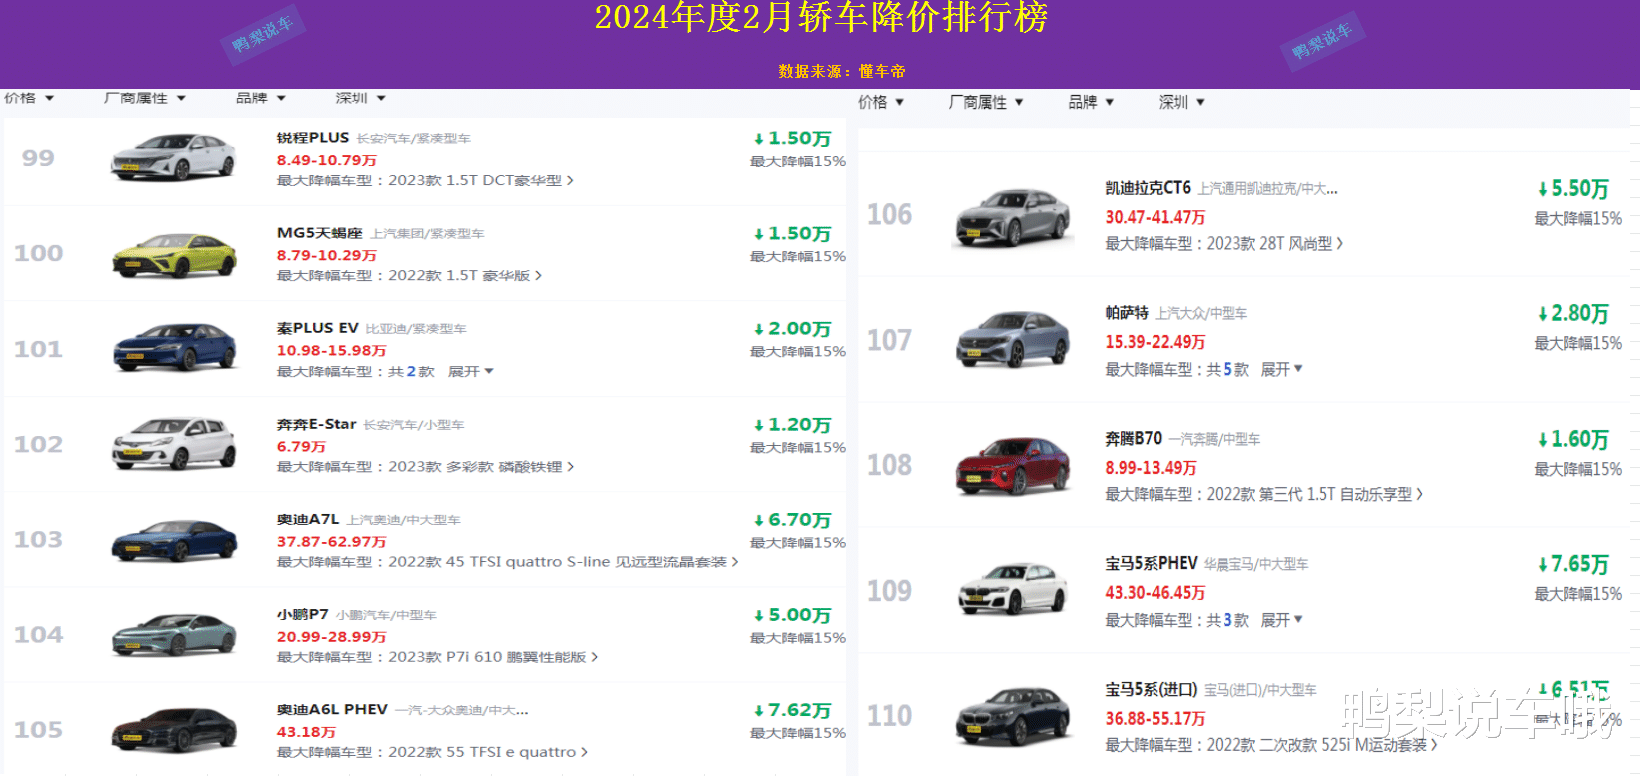Viewport: 1640px width, 776px height.
Task: Open 2022款 第三代 1.5T 自动乐享型 trim link
Action: 1315,494
